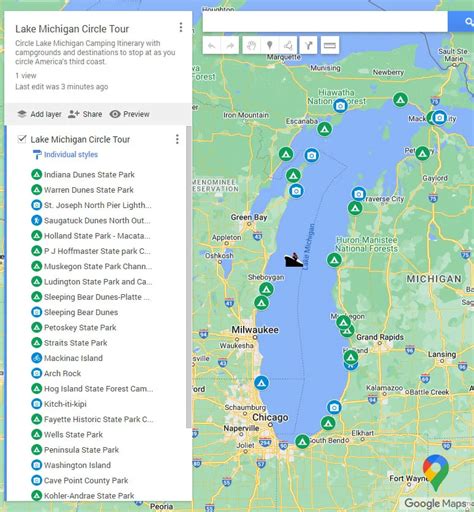The height and width of the screenshot is (512, 474).
Task: Select Warren Dunes State Park list item
Action: pos(89,190)
